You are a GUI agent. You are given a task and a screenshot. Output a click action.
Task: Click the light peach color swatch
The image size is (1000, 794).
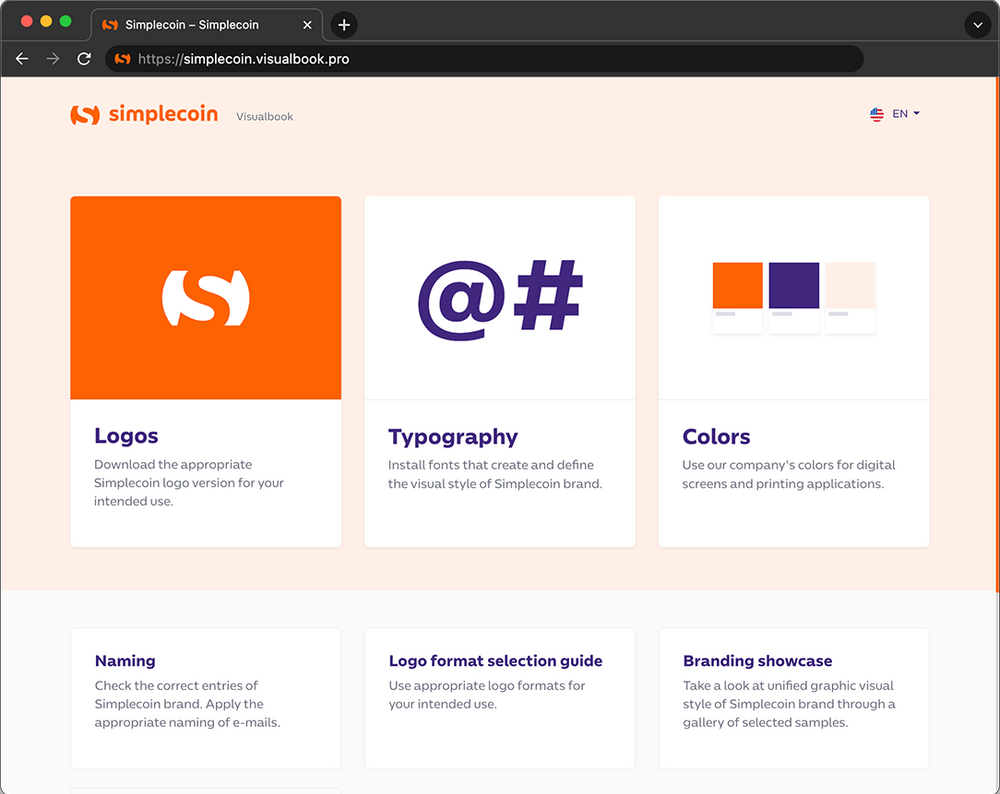tap(850, 285)
